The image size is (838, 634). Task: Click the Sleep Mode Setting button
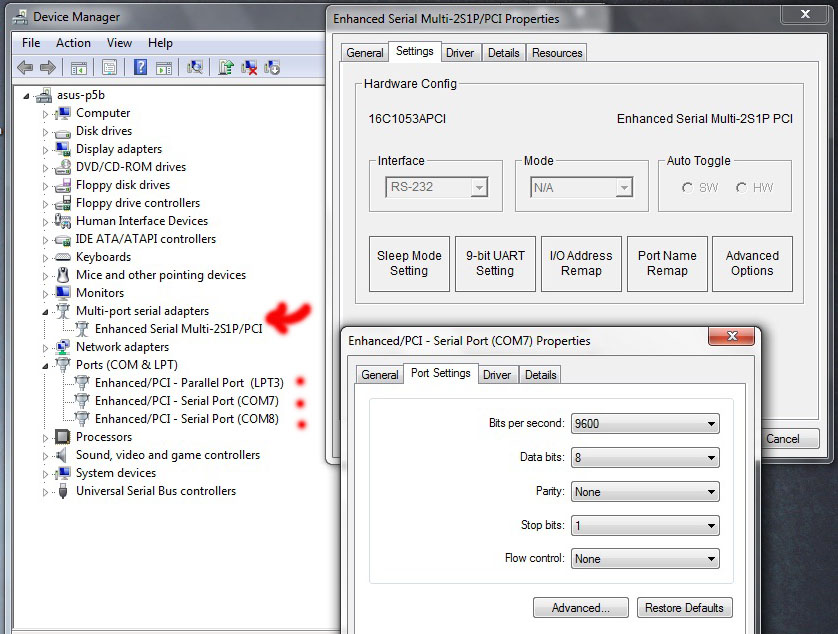(x=409, y=264)
